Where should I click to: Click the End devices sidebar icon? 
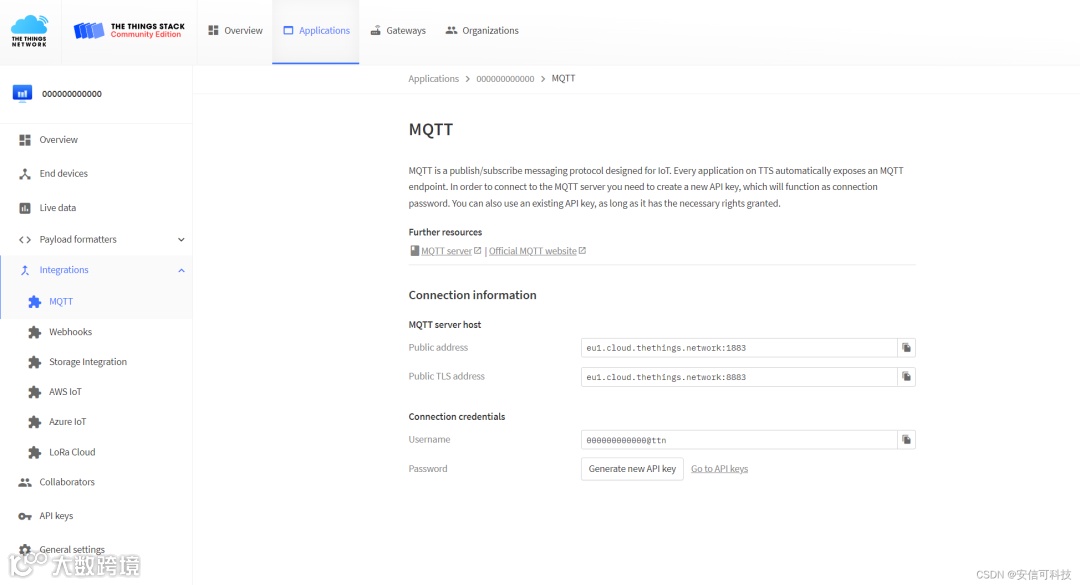click(25, 174)
